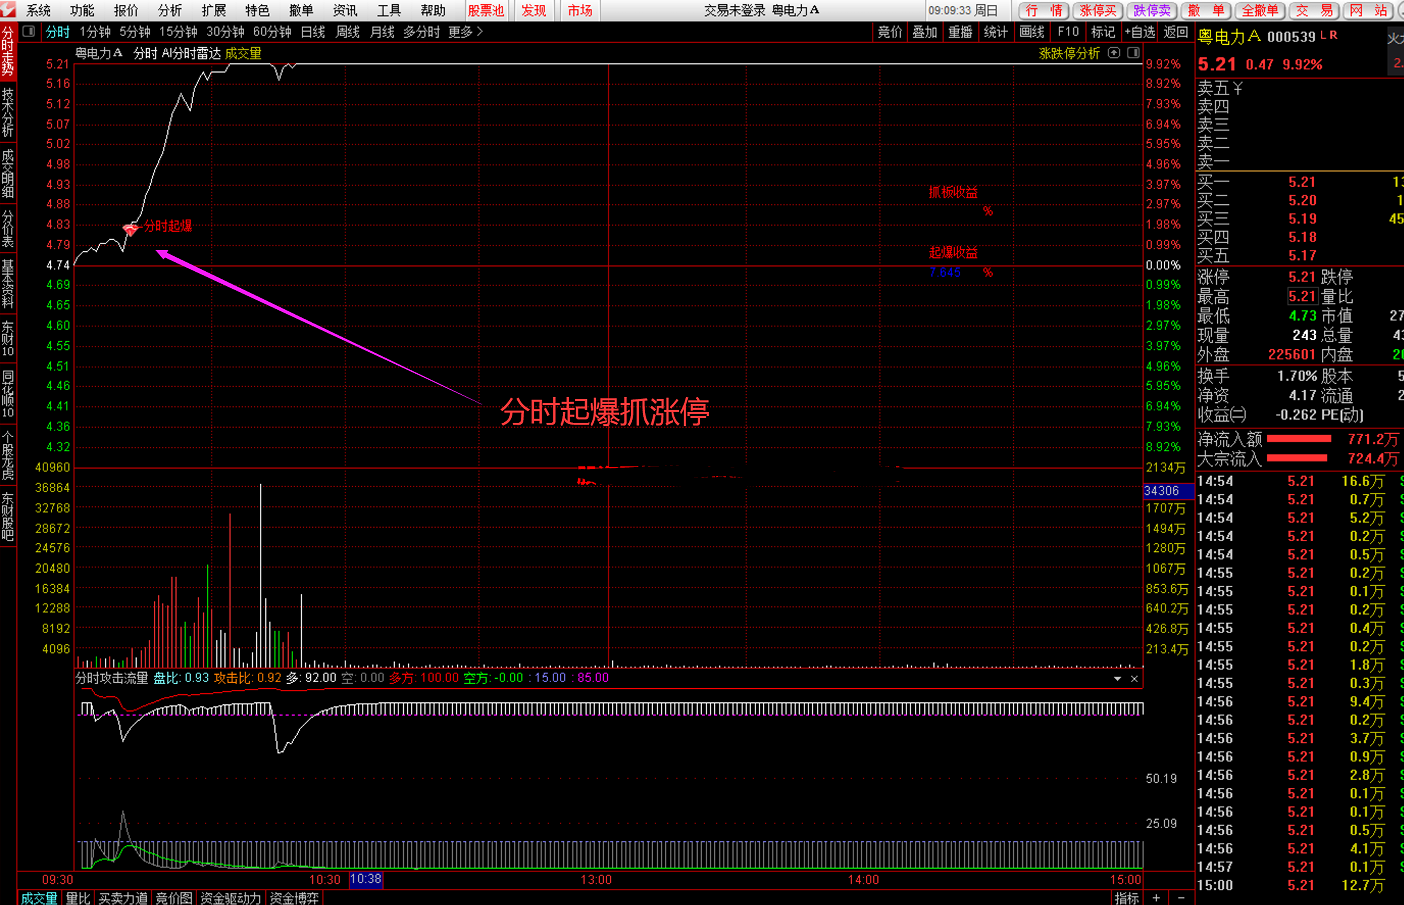1404x905 pixels.
Task: Open the 分析 menu
Action: [170, 10]
